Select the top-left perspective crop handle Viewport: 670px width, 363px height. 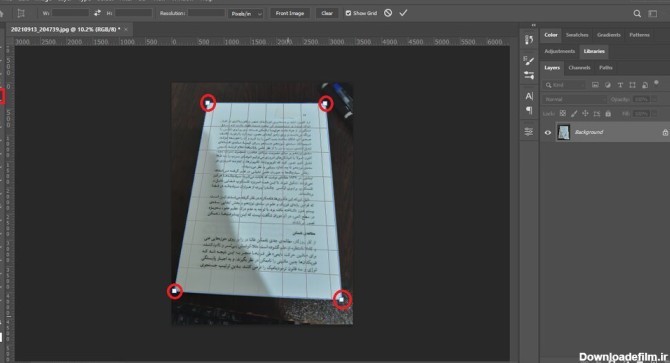(208, 103)
